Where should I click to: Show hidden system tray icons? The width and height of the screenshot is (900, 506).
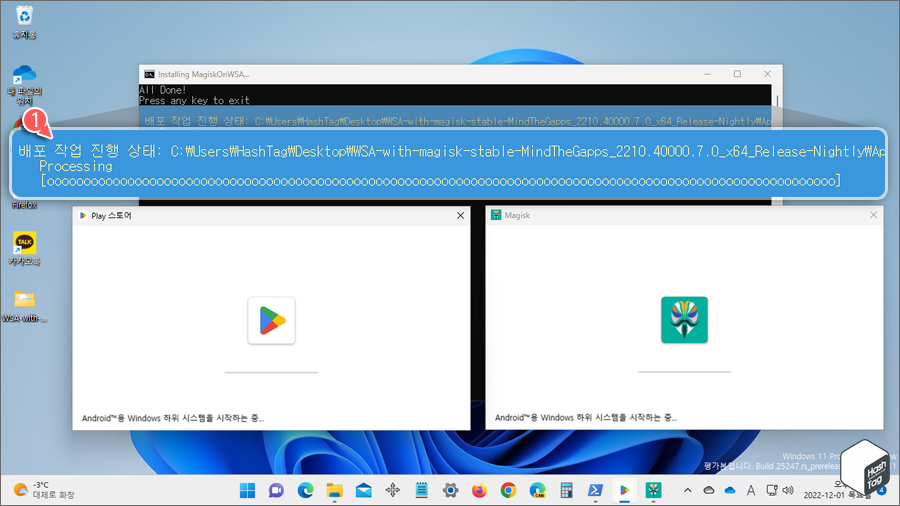(688, 491)
